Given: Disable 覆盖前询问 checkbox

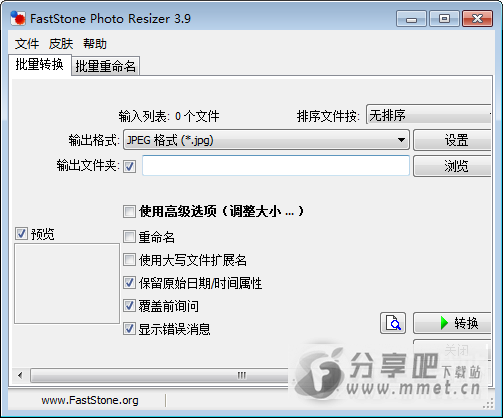Looking at the screenshot, I should pyautogui.click(x=129, y=306).
